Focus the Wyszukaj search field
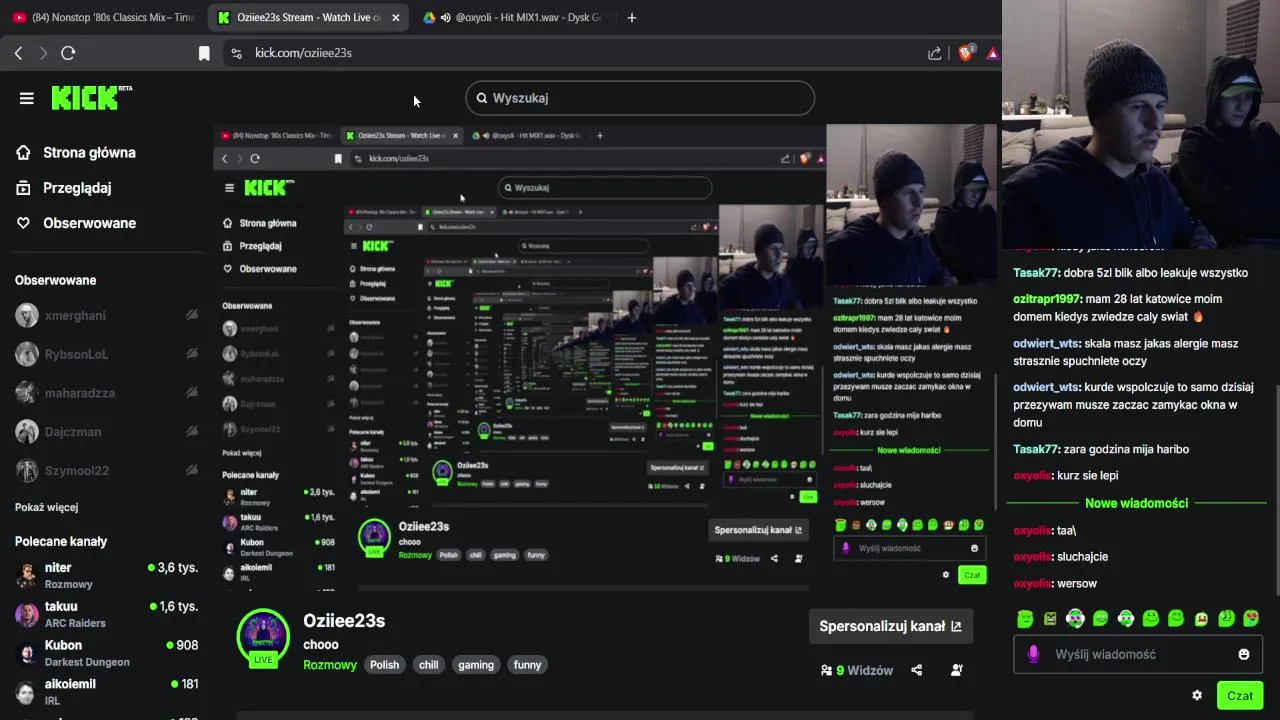The height and width of the screenshot is (720, 1280). pos(640,98)
